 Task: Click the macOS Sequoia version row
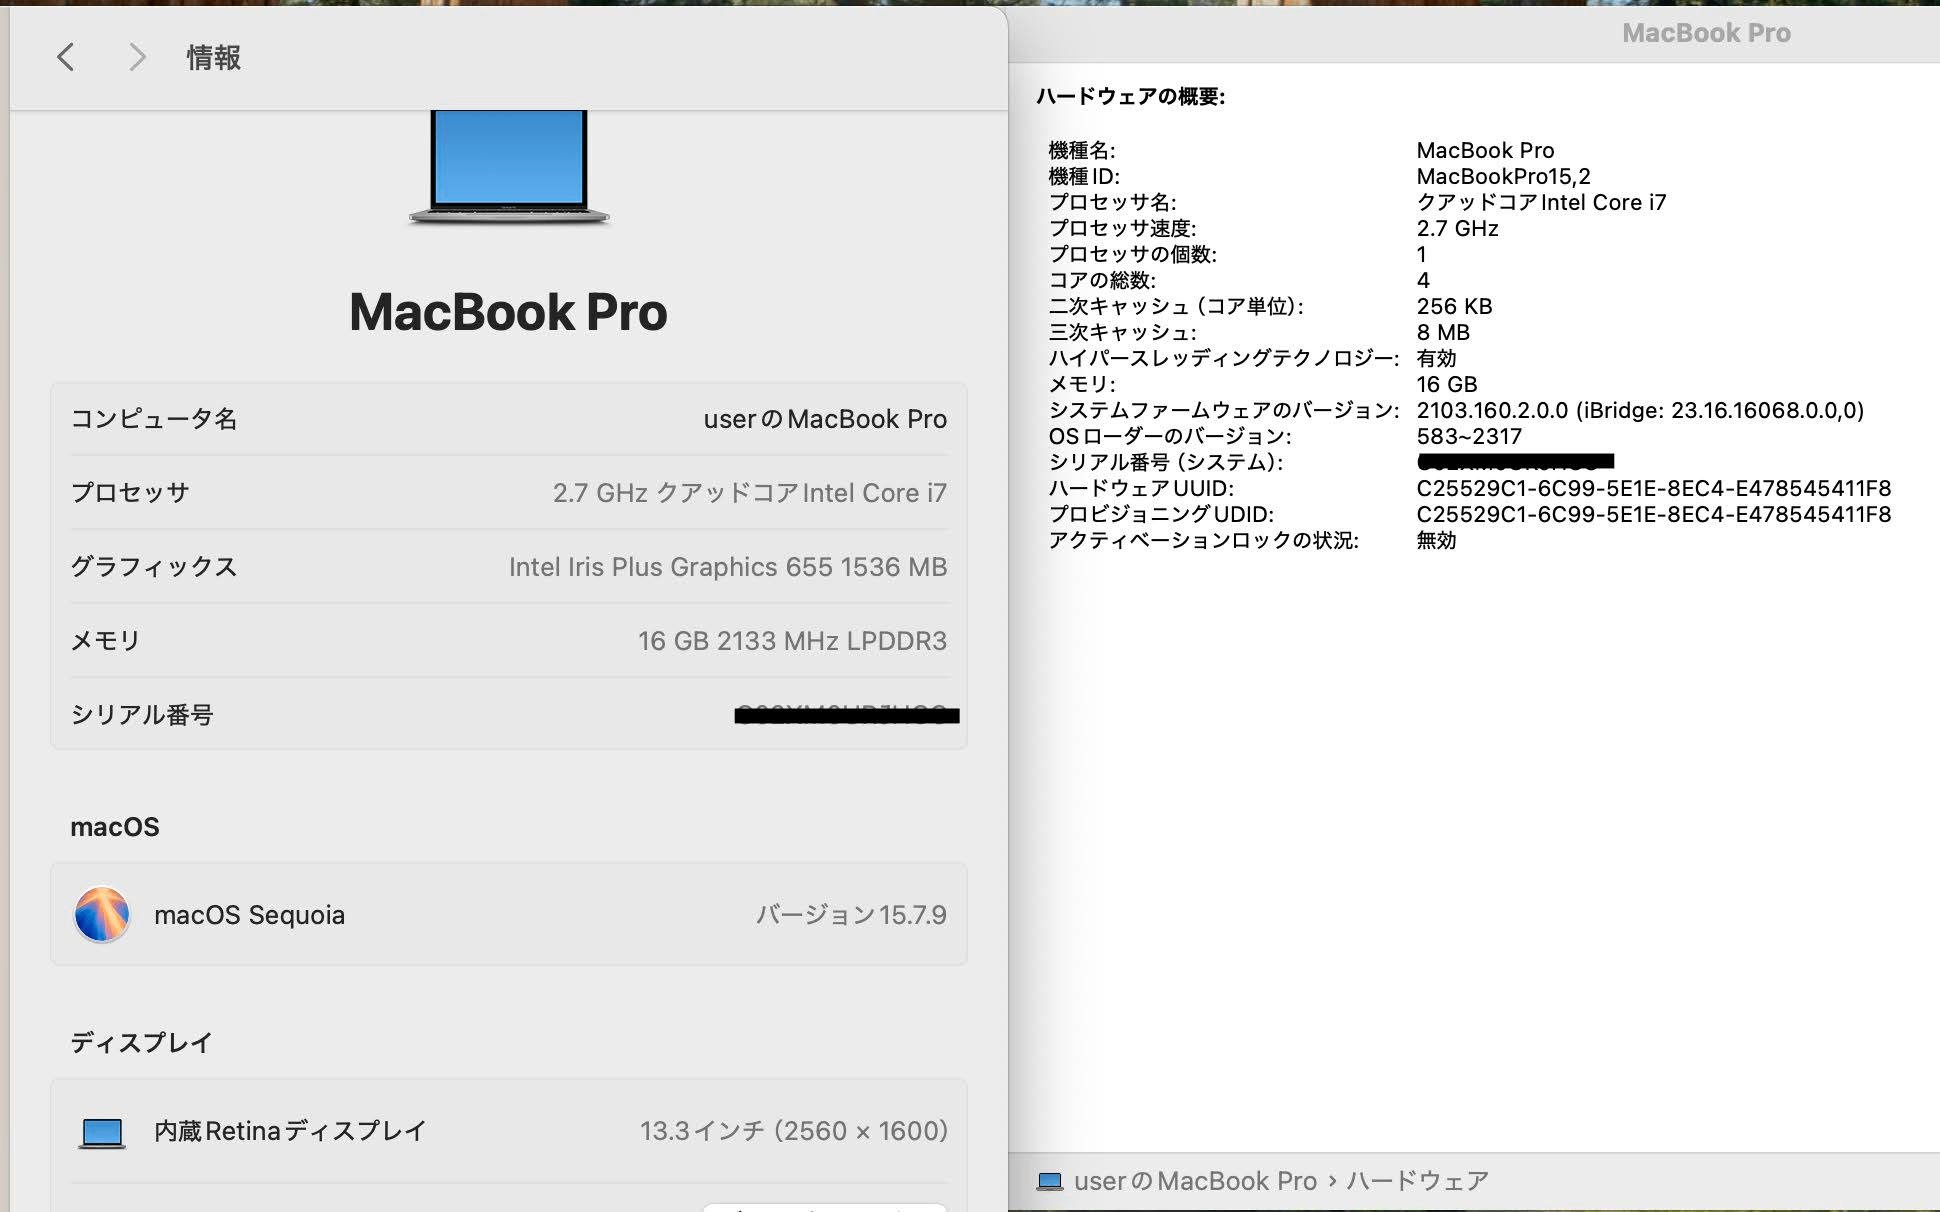point(509,914)
